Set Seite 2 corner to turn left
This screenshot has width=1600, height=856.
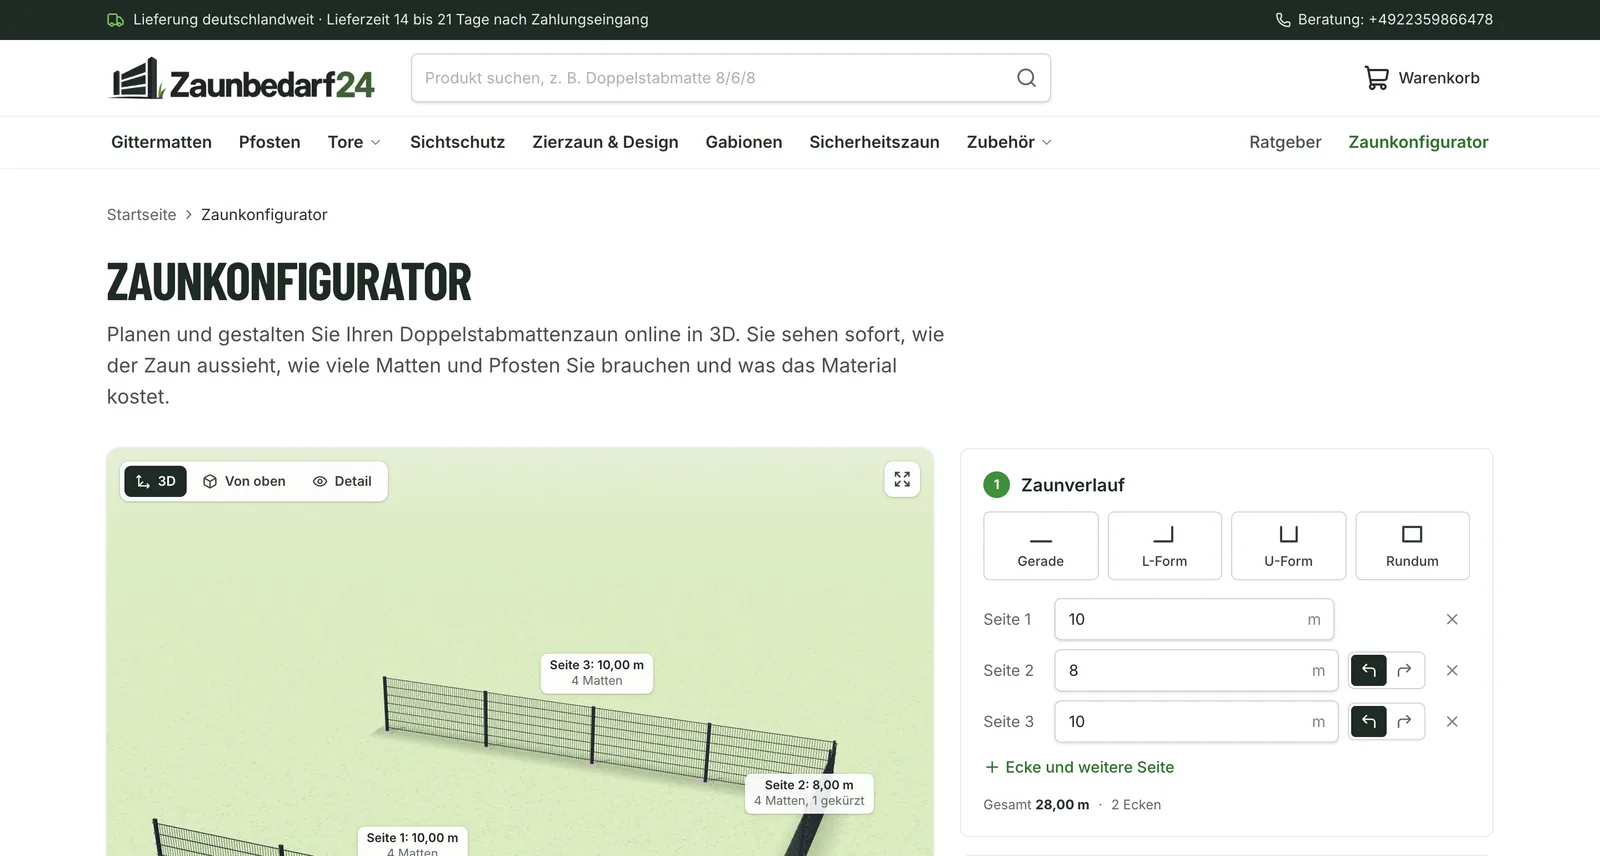[x=1369, y=670]
